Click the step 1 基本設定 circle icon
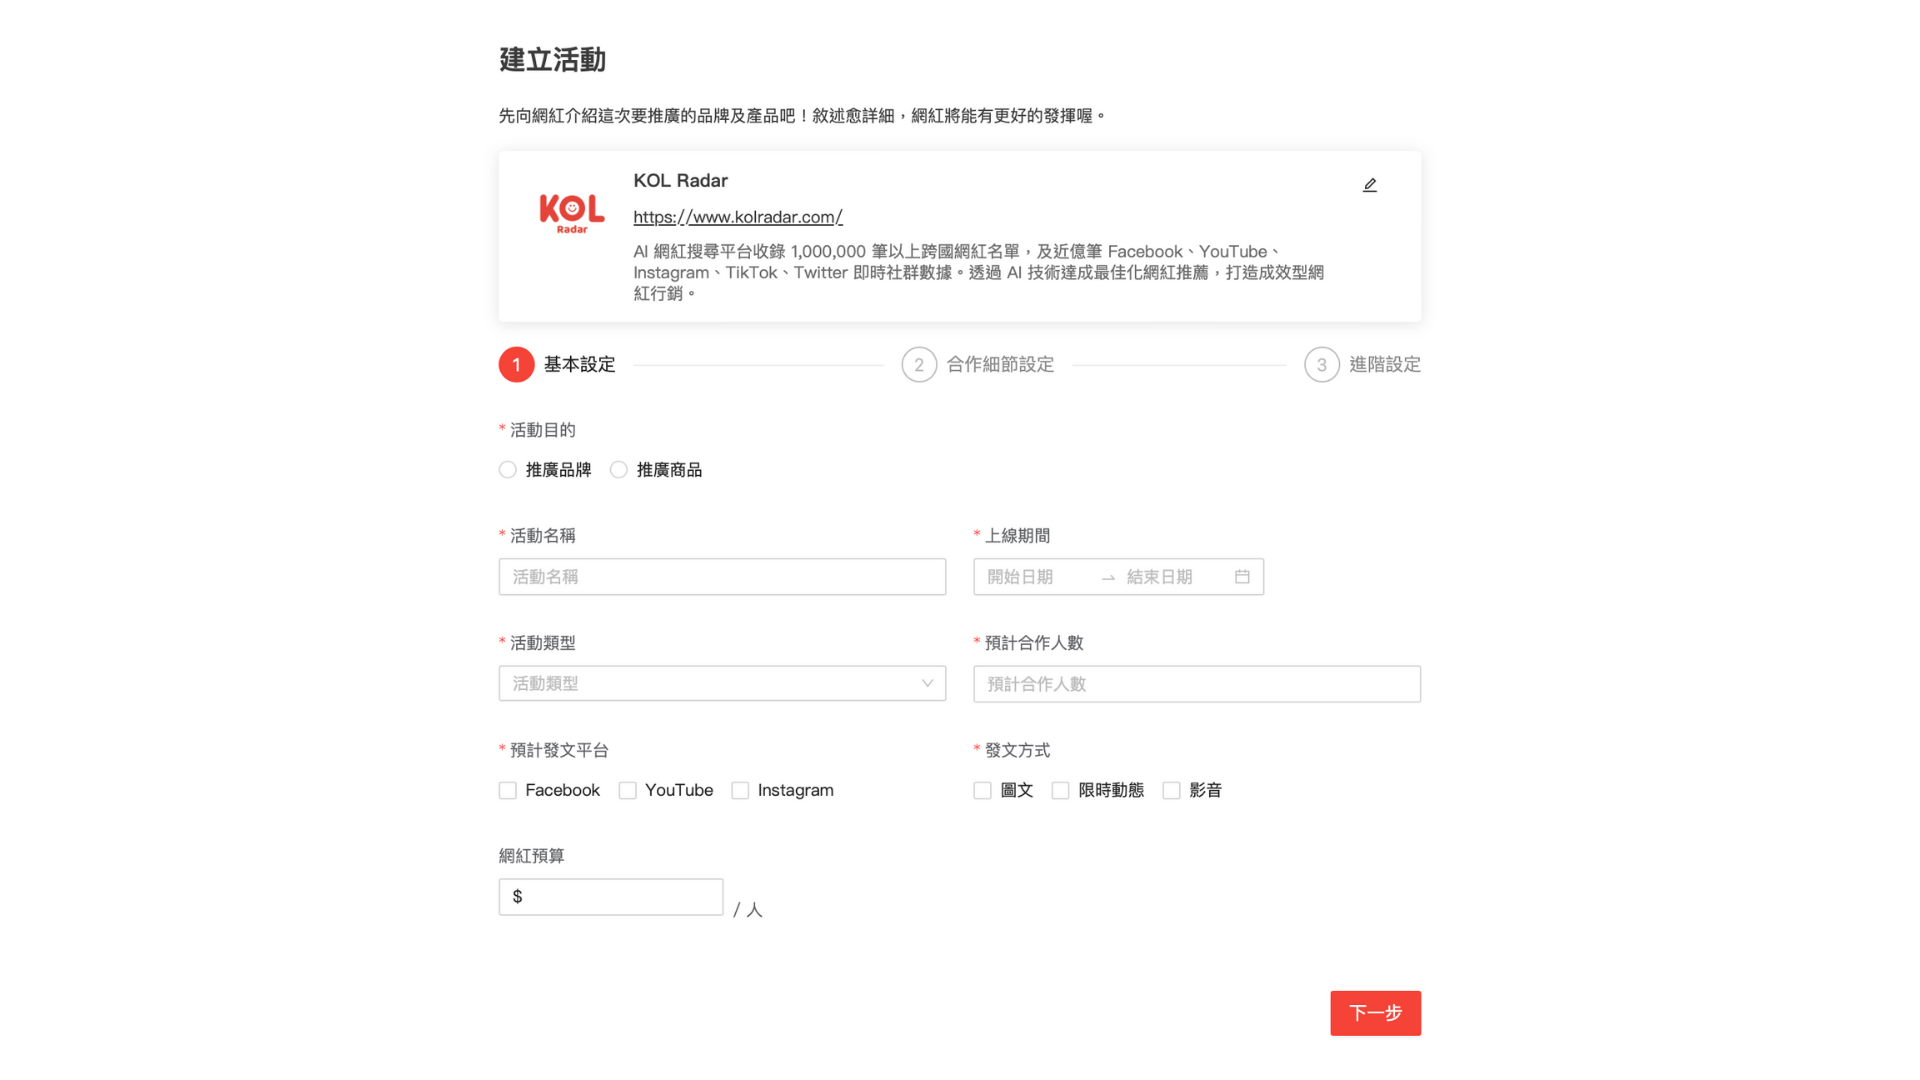1920x1080 pixels. pyautogui.click(x=516, y=363)
